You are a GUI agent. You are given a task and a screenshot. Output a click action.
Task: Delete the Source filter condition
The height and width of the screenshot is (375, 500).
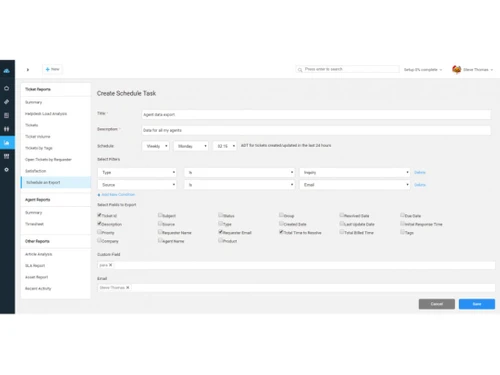(x=420, y=185)
